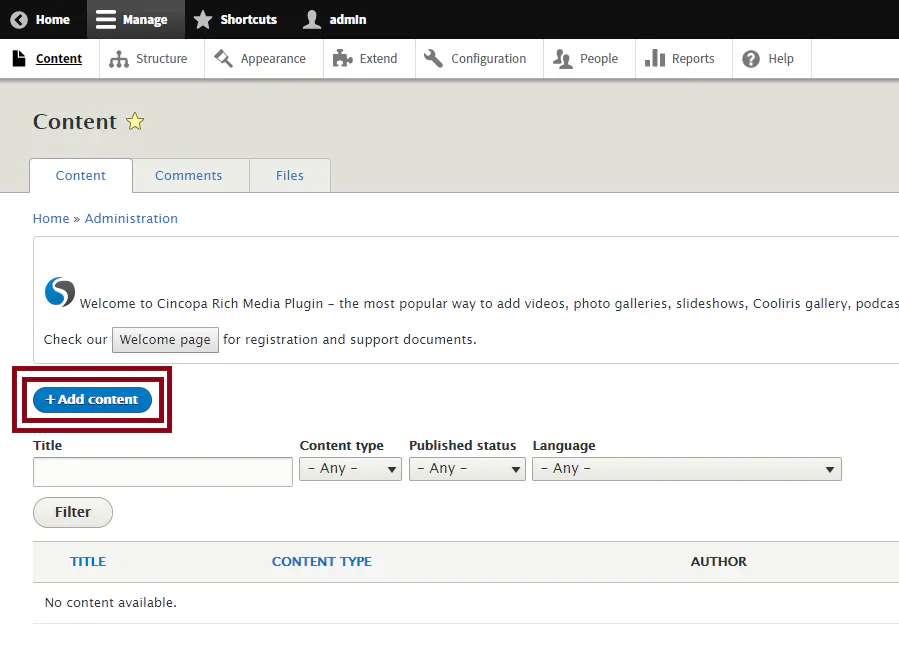899x659 pixels.
Task: Click 'No content available.' text
Action: (111, 603)
